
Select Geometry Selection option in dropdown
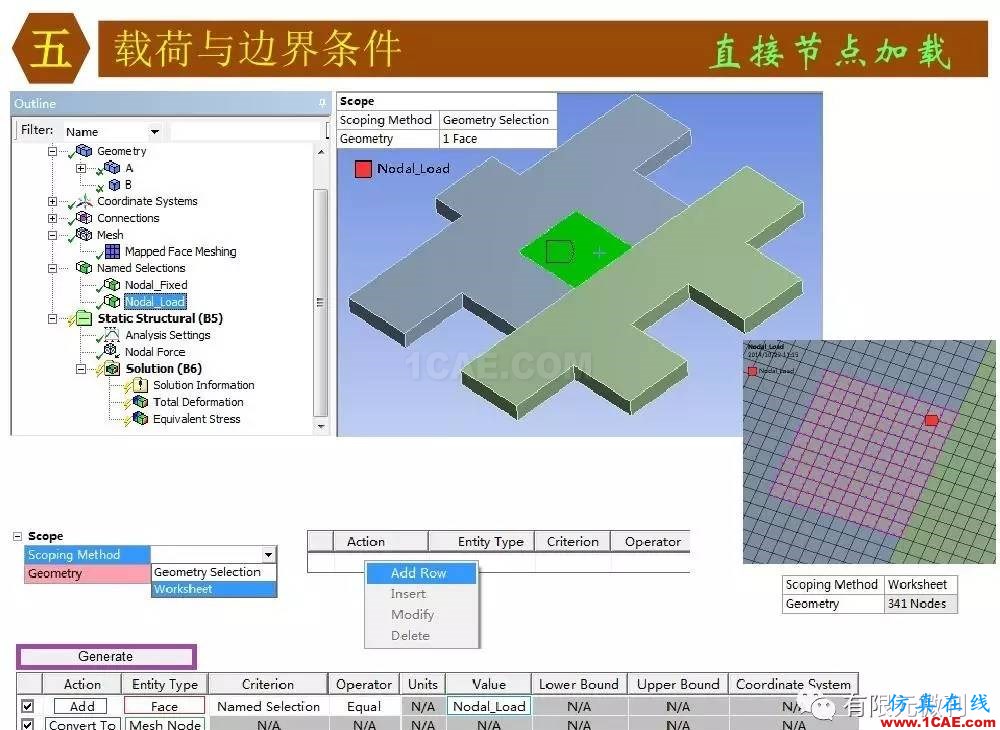214,572
